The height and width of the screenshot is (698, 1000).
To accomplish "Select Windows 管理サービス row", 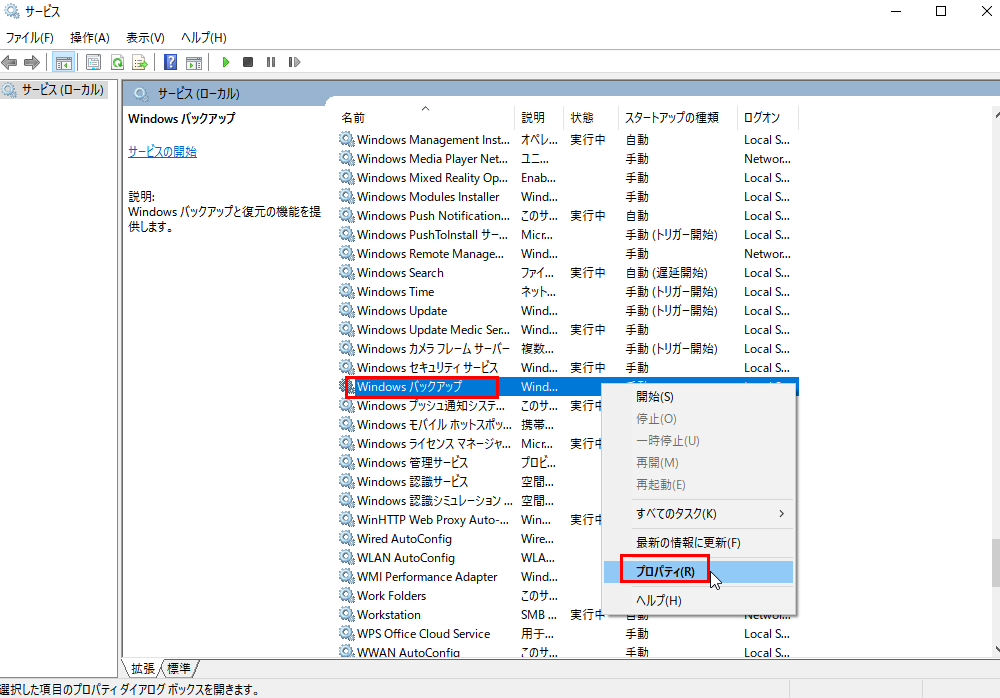I will point(470,463).
